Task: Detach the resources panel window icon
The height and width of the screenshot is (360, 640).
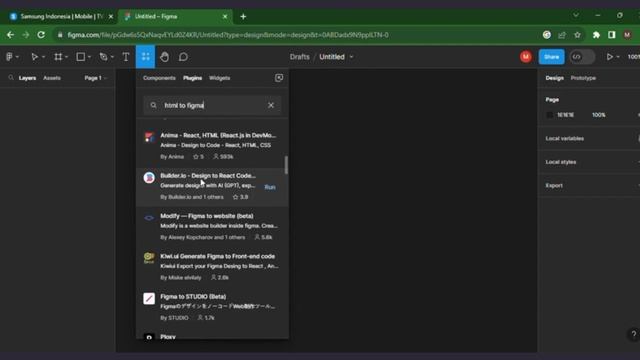Action: point(279,78)
